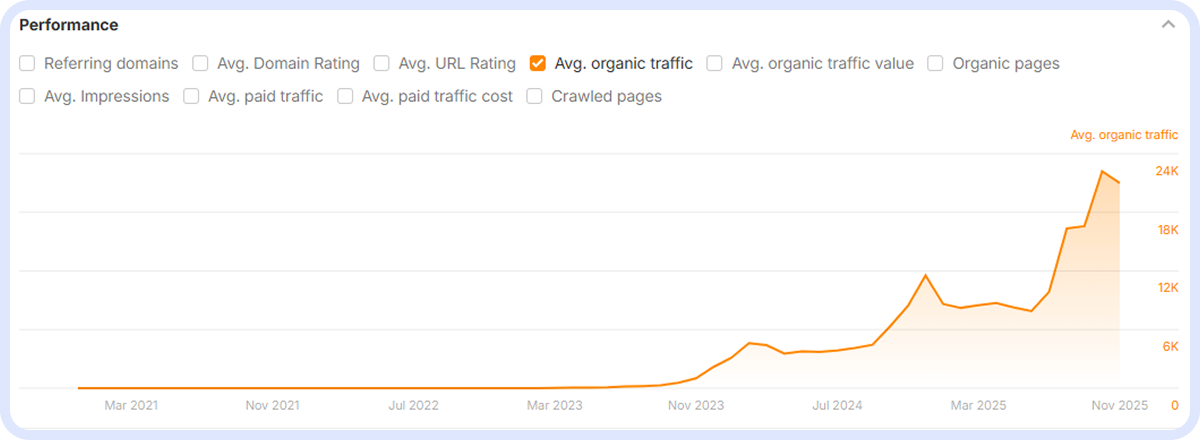The image size is (1200, 440).
Task: Click the 12K y-axis value
Action: click(1167, 288)
